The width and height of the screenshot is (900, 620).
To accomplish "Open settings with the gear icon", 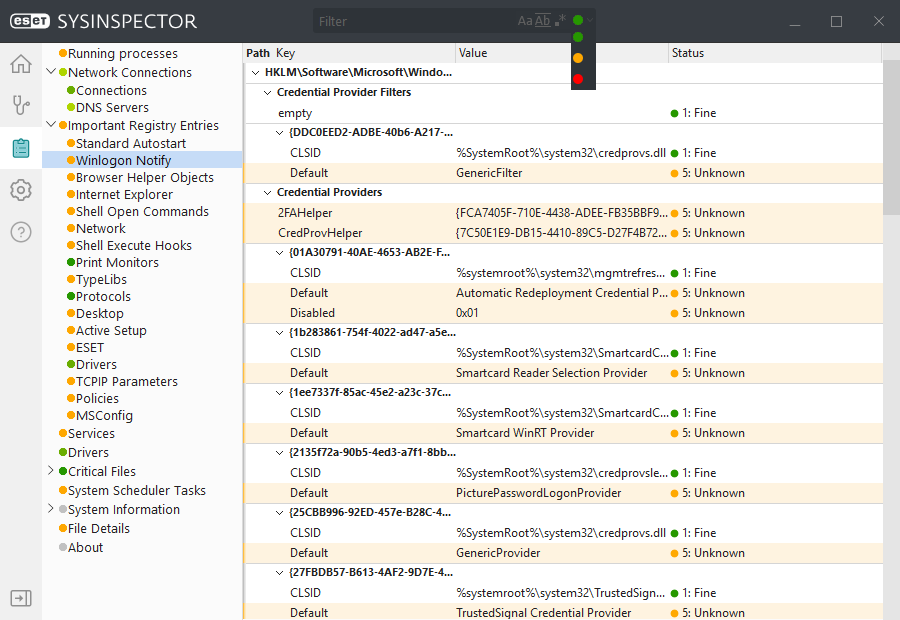I will point(21,190).
